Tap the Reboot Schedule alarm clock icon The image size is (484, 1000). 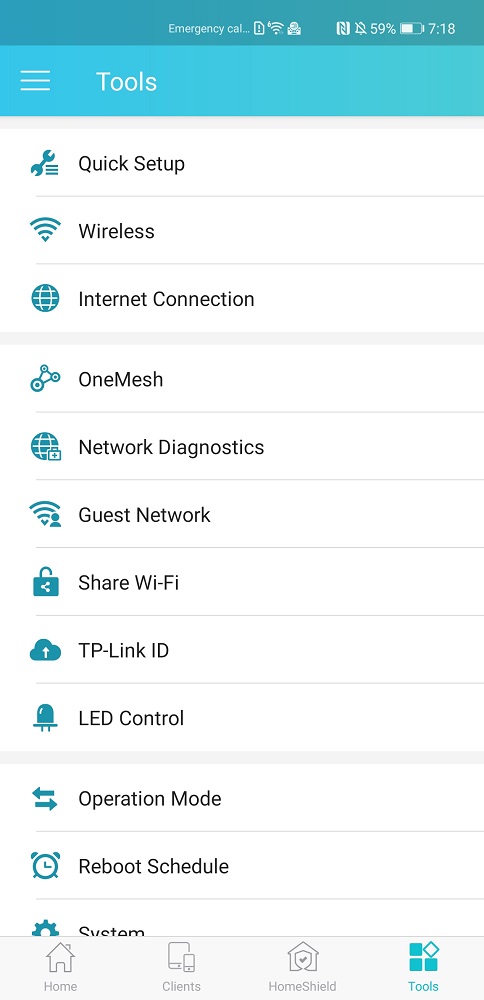point(45,866)
